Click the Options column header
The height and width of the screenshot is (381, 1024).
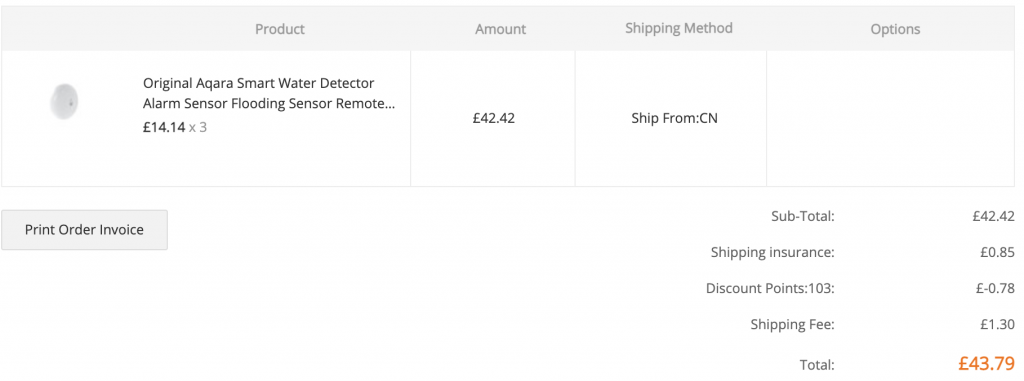pyautogui.click(x=895, y=29)
